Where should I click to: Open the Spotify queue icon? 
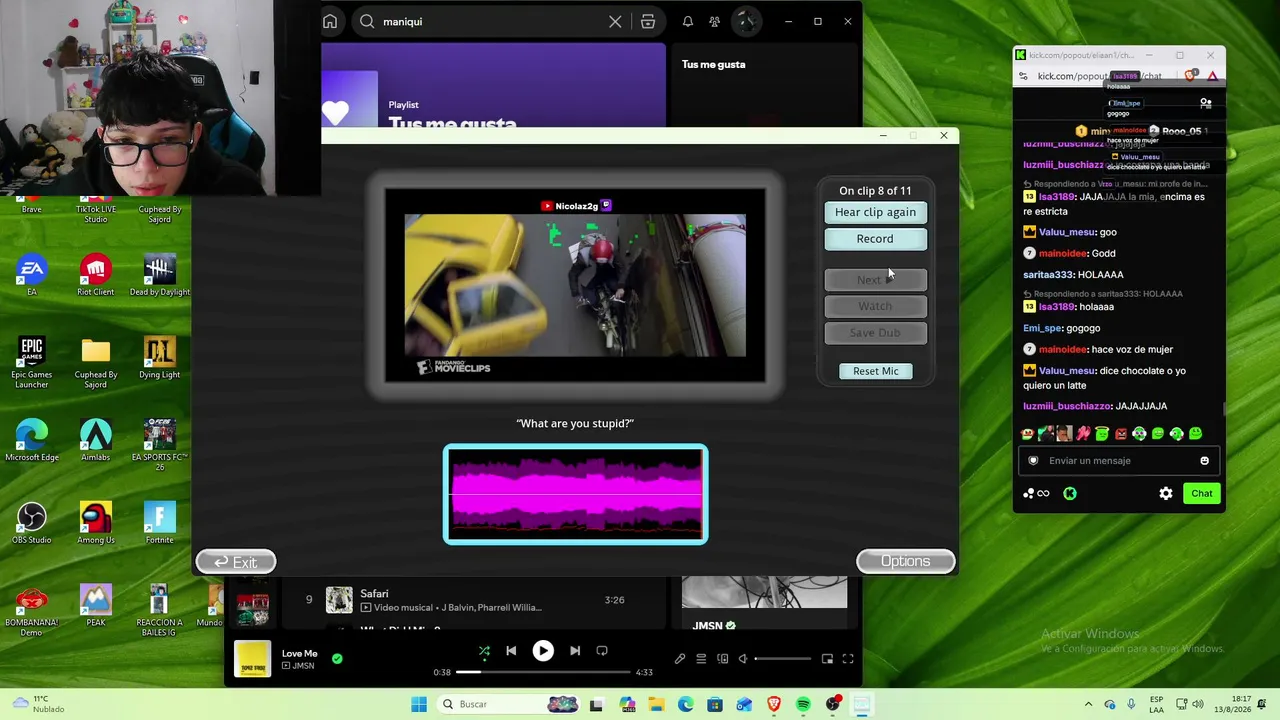(701, 659)
